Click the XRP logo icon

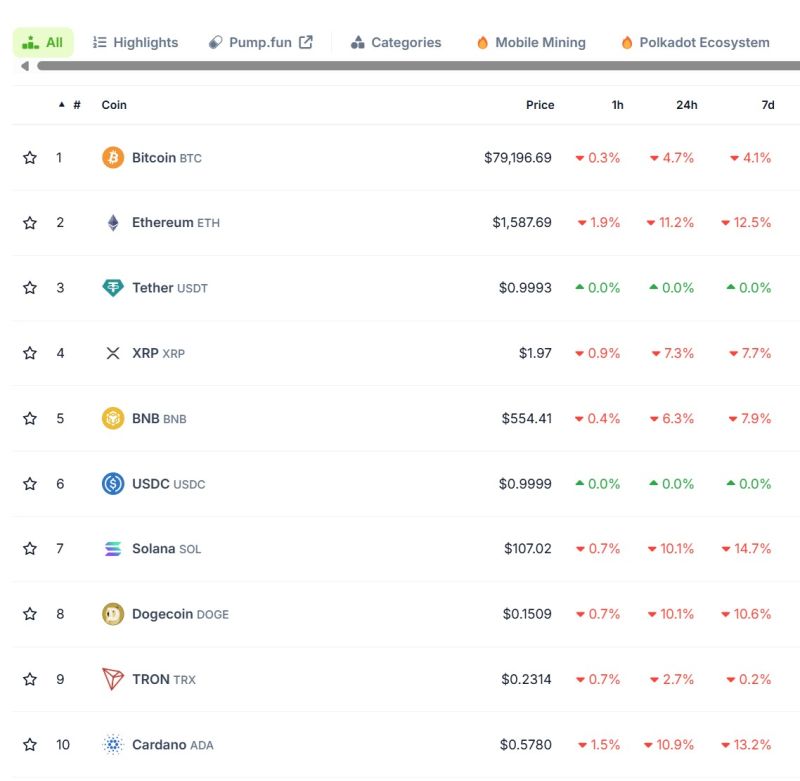(x=113, y=353)
